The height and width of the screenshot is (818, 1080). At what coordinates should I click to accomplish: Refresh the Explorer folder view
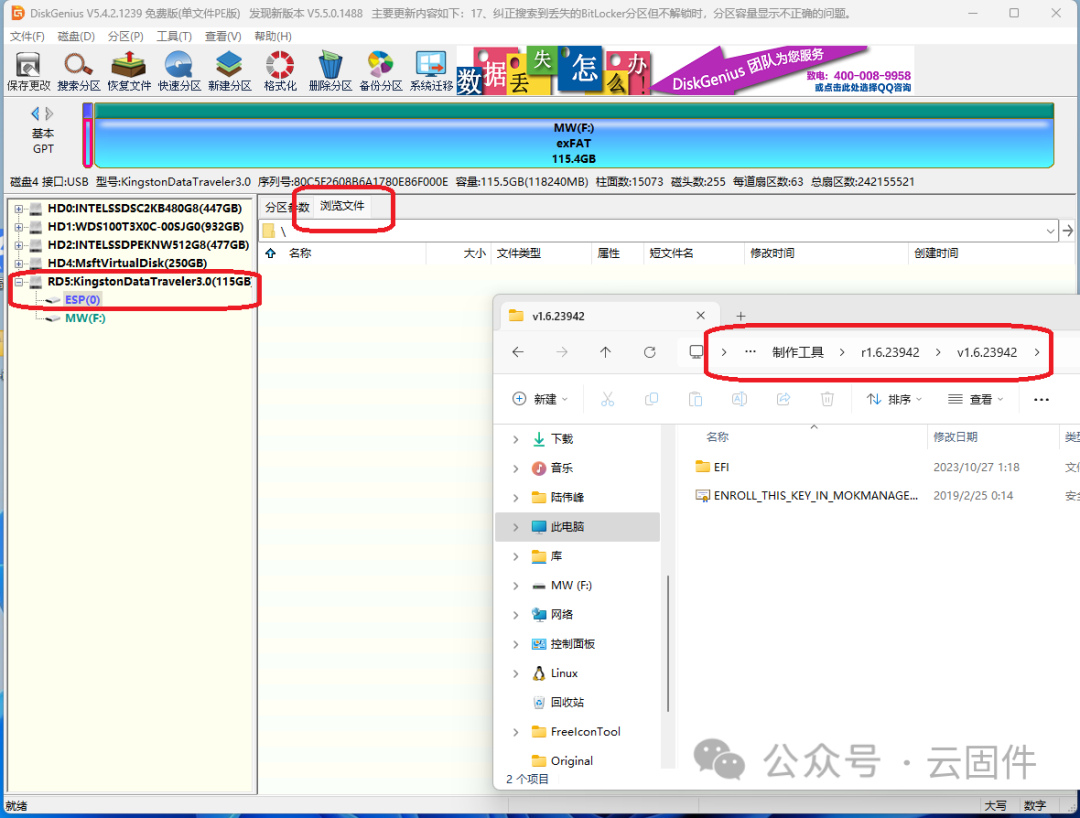[650, 352]
